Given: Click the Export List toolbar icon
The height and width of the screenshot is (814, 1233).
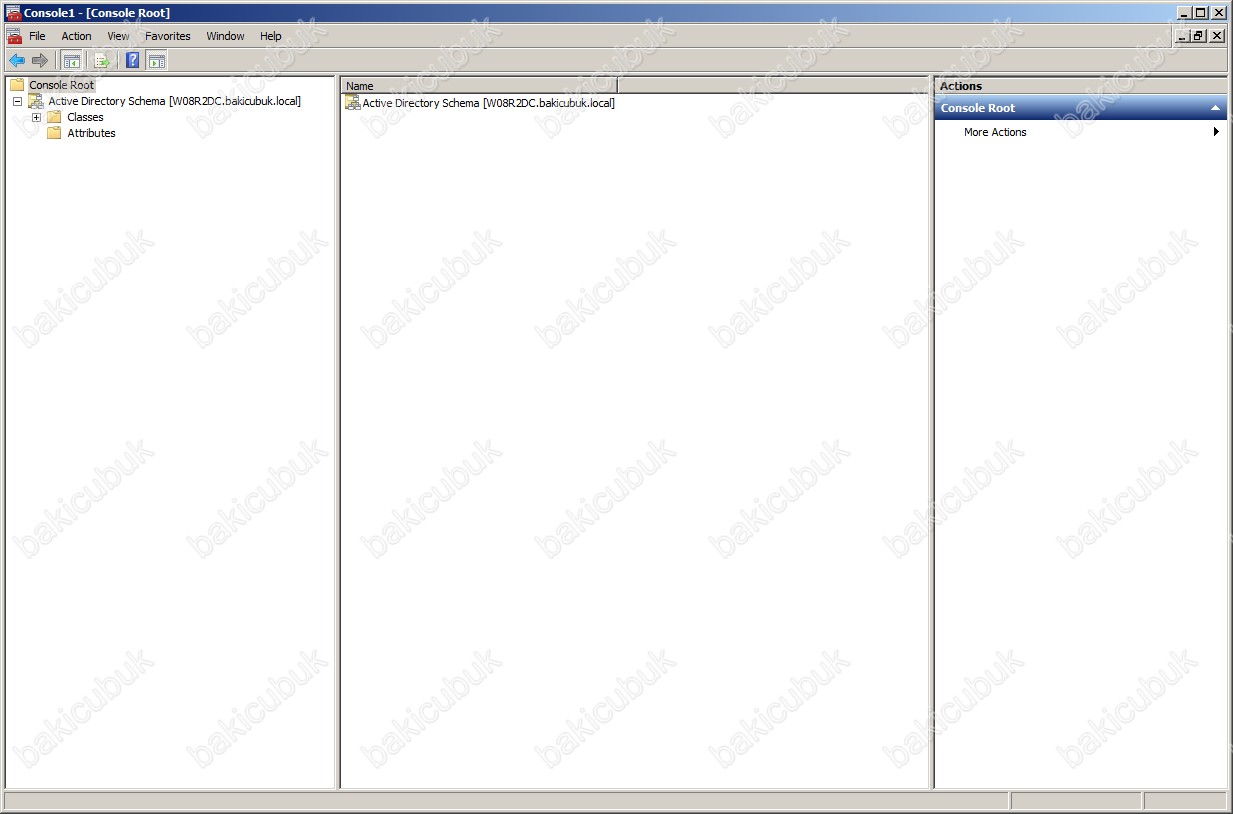Looking at the screenshot, I should point(102,61).
